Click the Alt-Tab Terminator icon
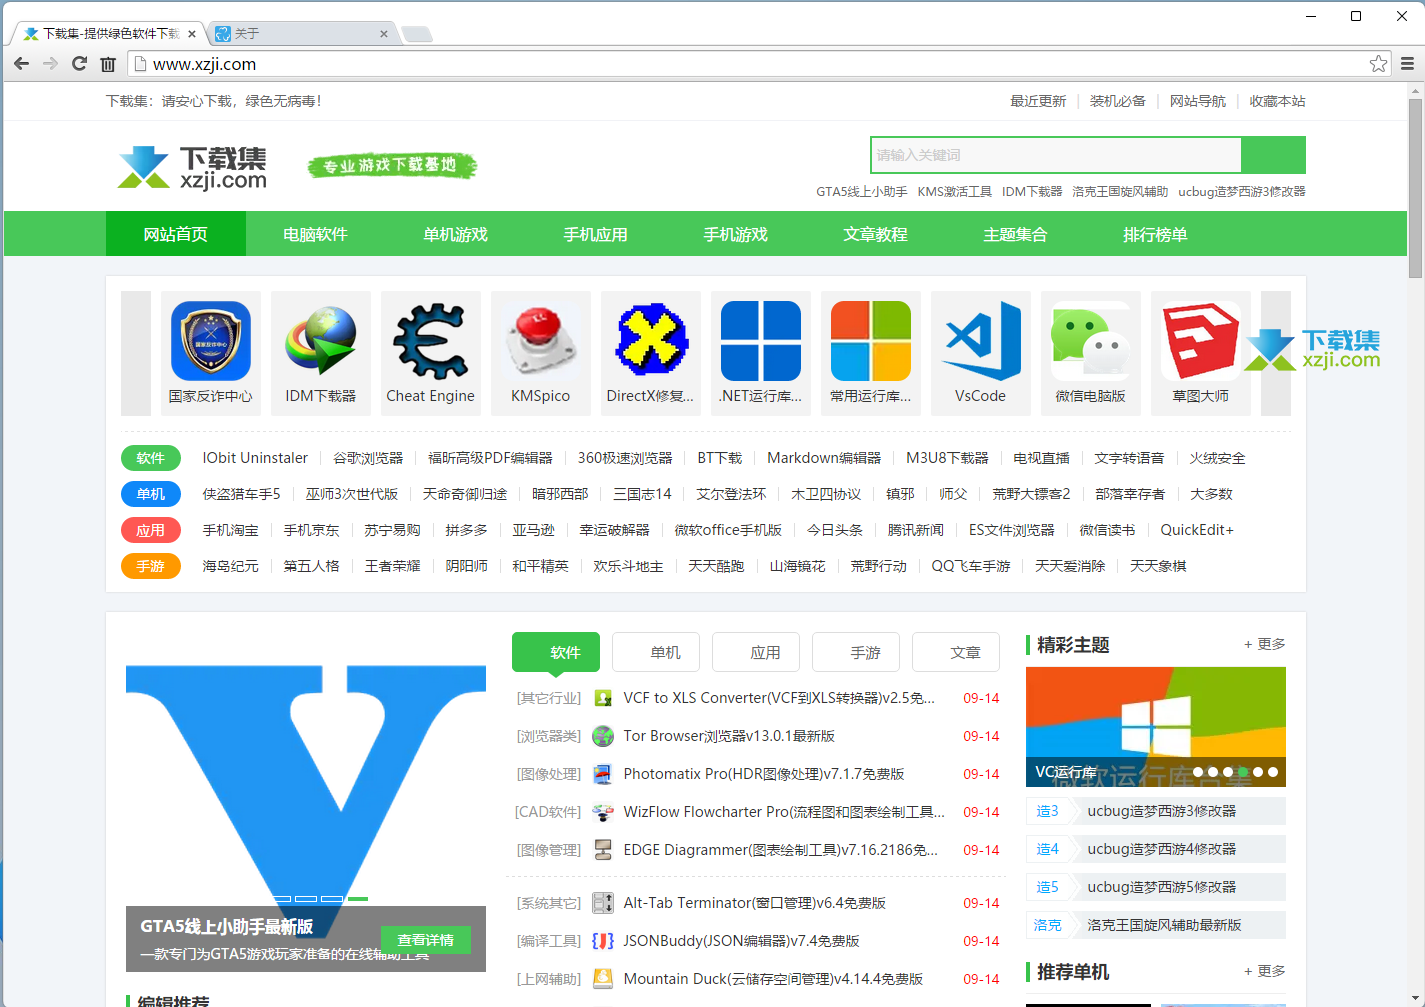The height and width of the screenshot is (1007, 1425). (x=603, y=903)
